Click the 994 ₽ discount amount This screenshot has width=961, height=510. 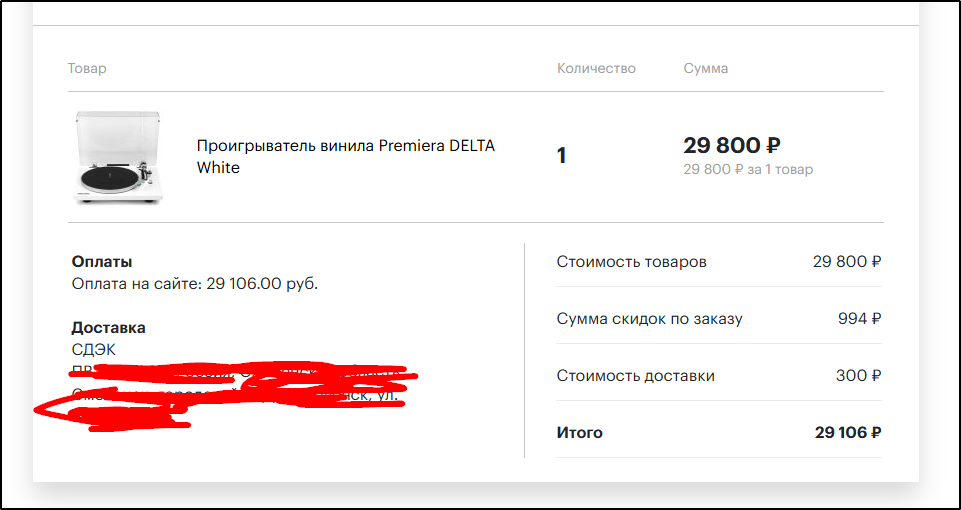point(859,319)
